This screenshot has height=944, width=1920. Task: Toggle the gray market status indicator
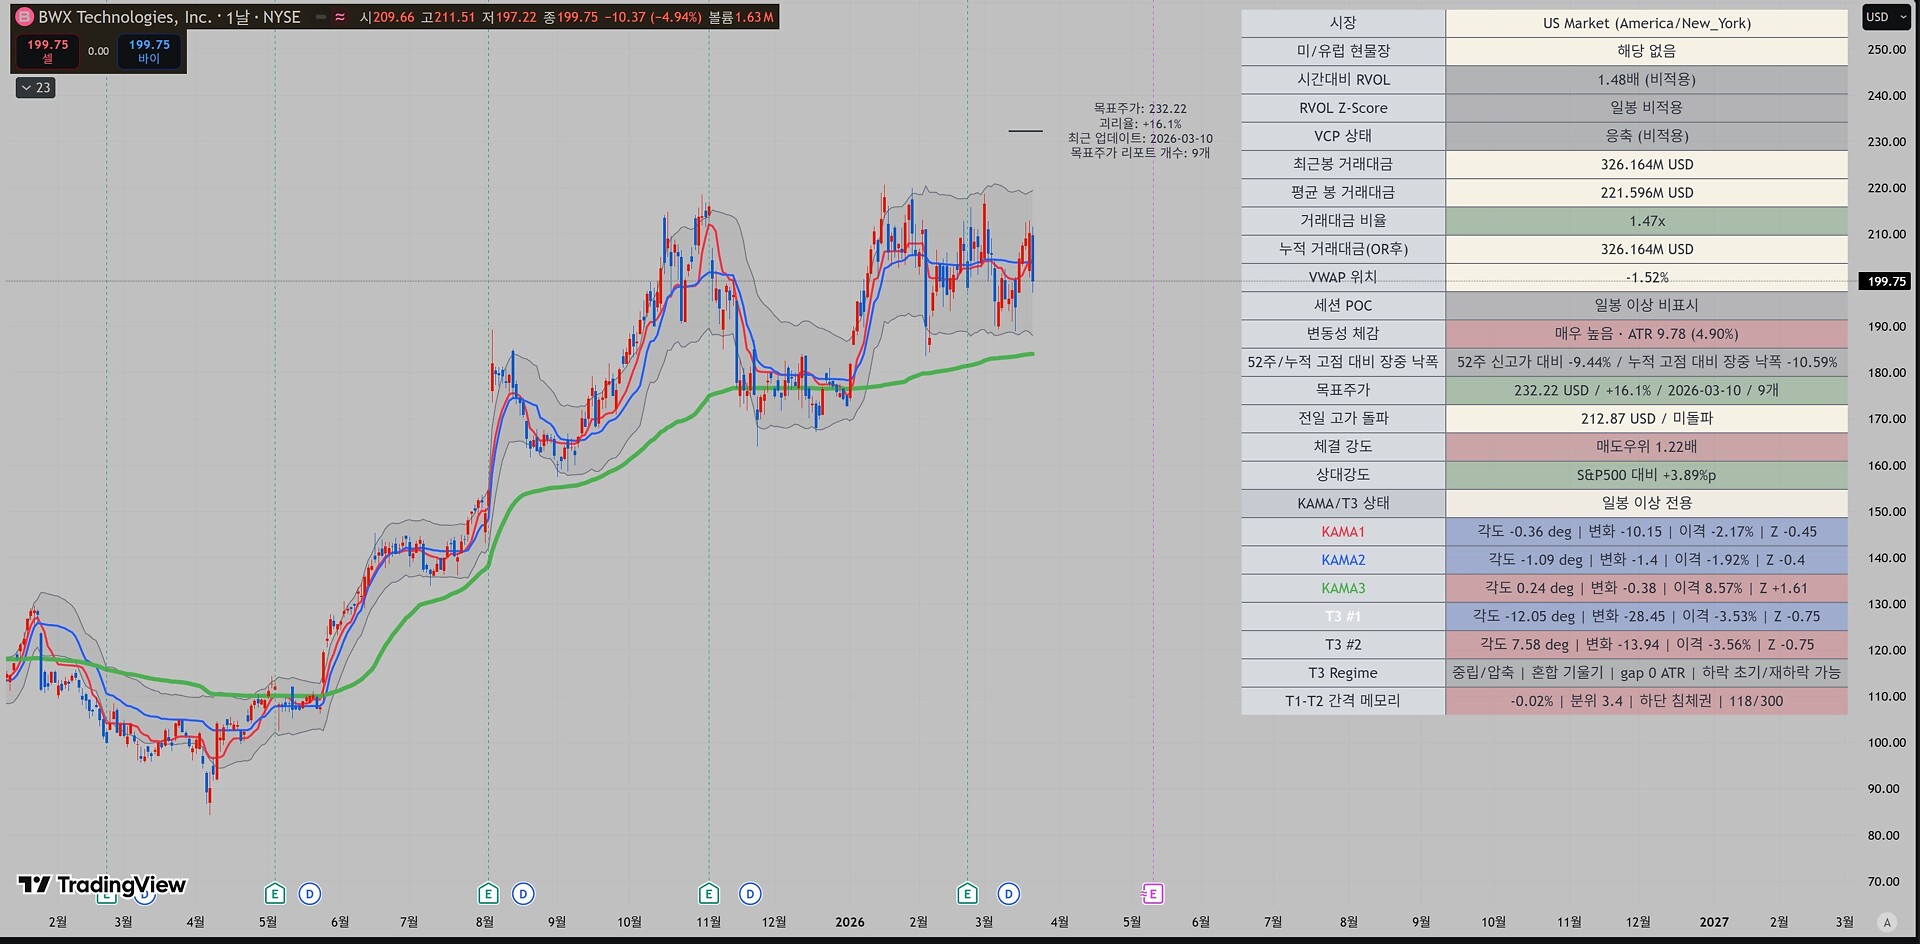coord(320,17)
